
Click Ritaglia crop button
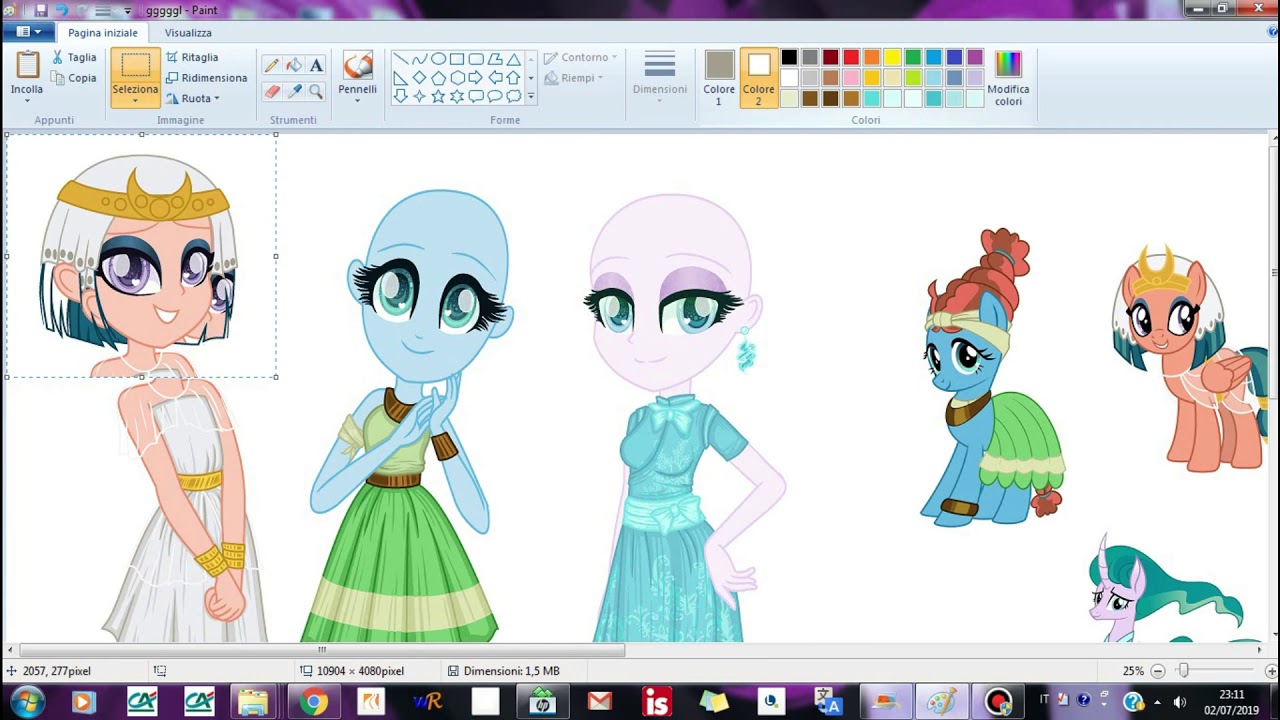pos(192,58)
